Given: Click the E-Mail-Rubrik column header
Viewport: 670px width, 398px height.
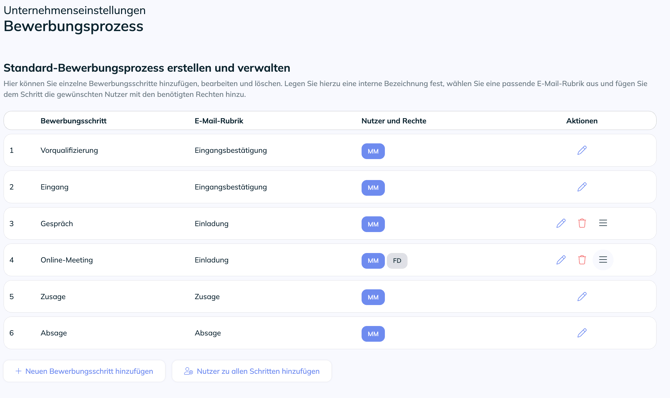Looking at the screenshot, I should tap(219, 121).
